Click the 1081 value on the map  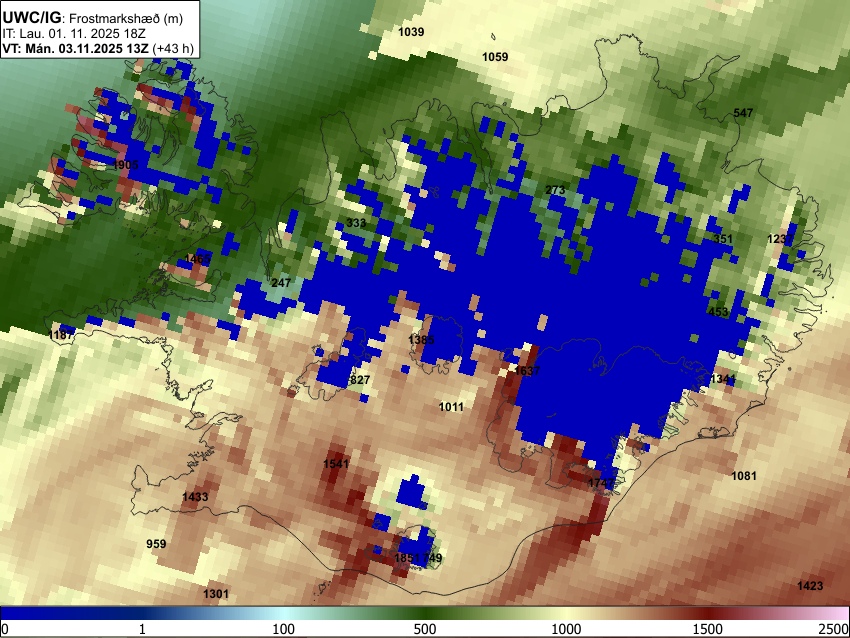pos(744,476)
